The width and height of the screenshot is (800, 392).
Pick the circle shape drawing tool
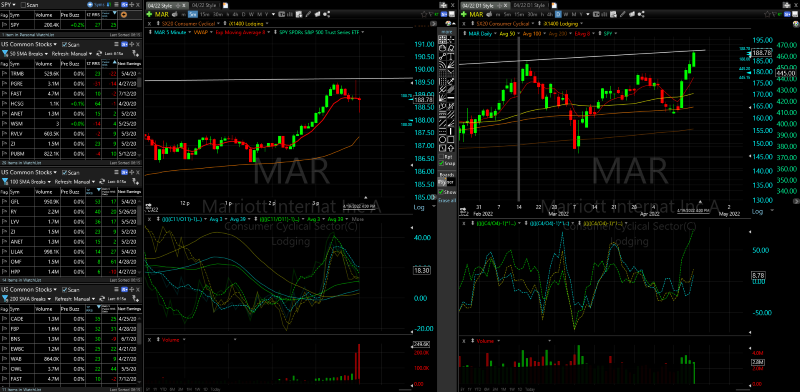tap(442, 139)
